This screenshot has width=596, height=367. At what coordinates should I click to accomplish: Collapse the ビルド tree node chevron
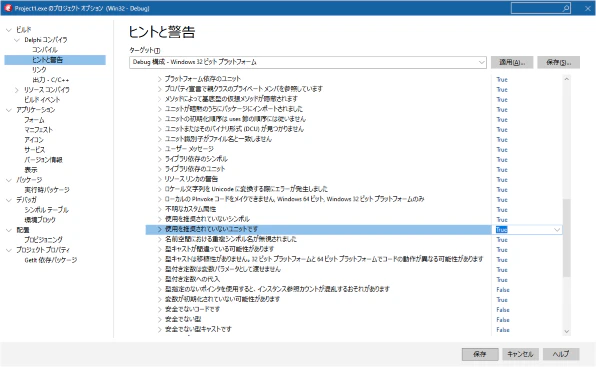(x=9, y=30)
